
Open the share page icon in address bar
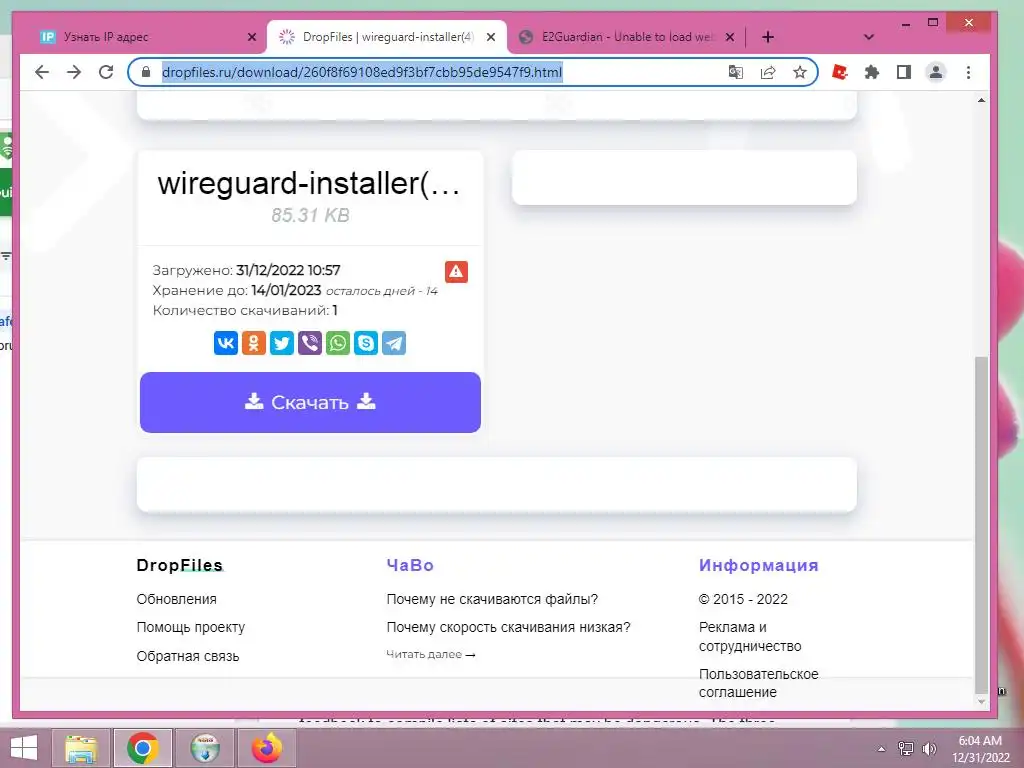tap(768, 72)
